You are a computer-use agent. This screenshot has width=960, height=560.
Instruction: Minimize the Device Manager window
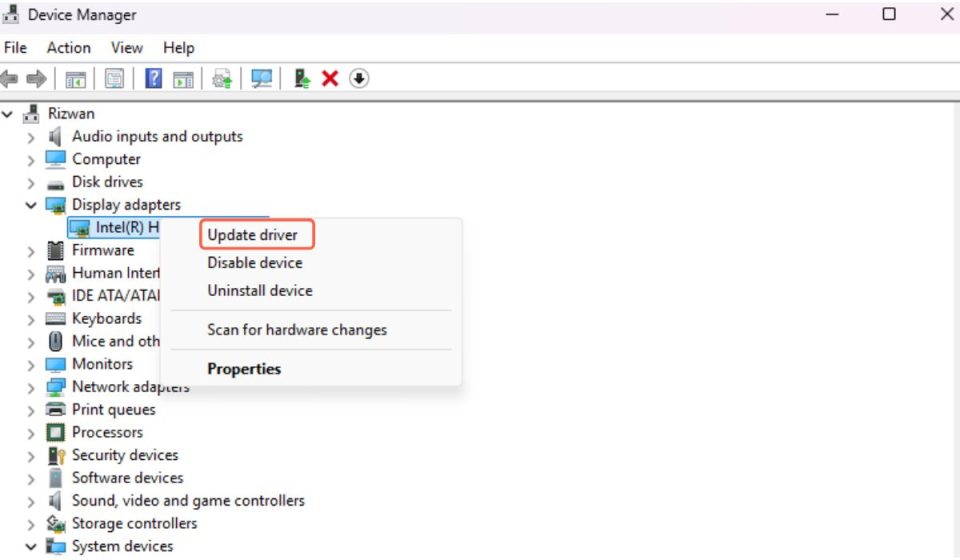(832, 14)
